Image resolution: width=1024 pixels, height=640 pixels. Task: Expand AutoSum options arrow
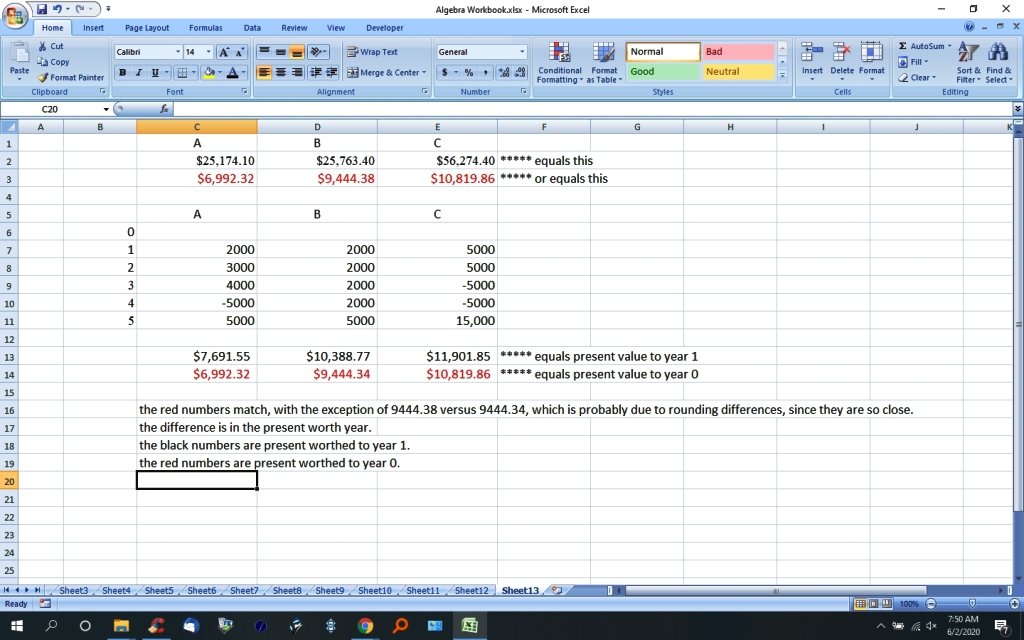point(950,46)
